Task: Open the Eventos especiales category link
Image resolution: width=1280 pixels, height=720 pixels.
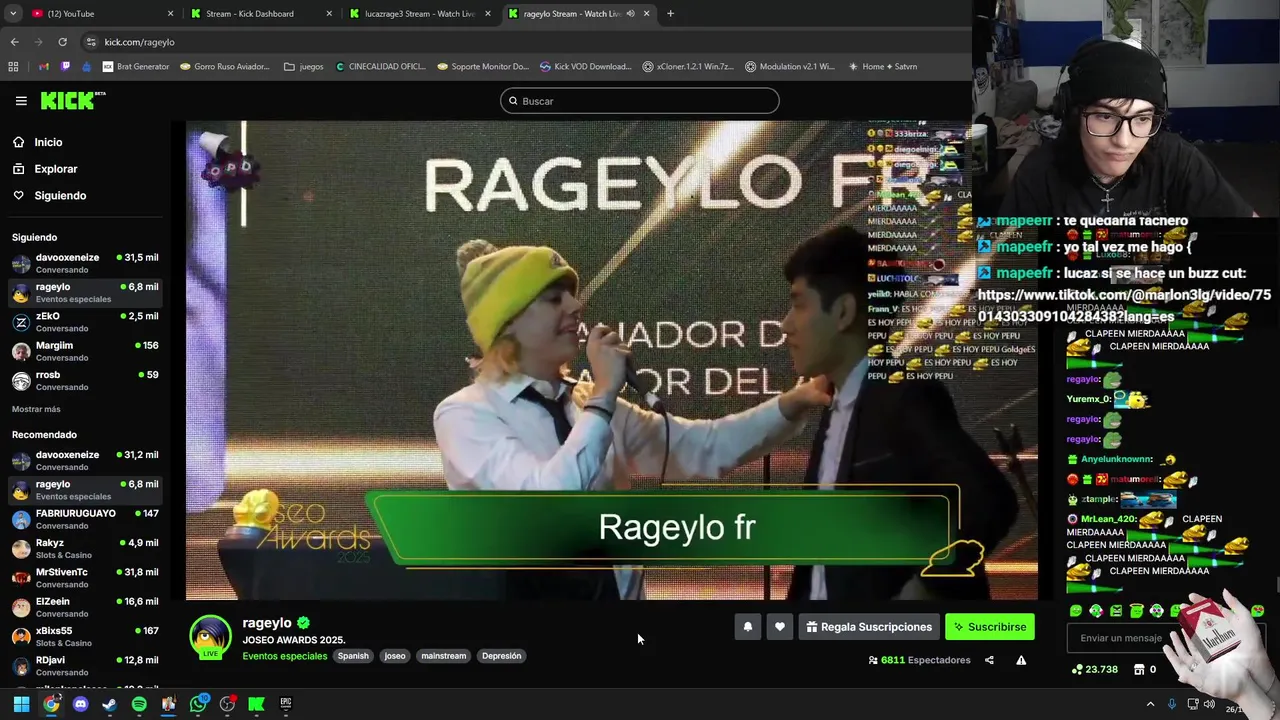Action: (284, 656)
